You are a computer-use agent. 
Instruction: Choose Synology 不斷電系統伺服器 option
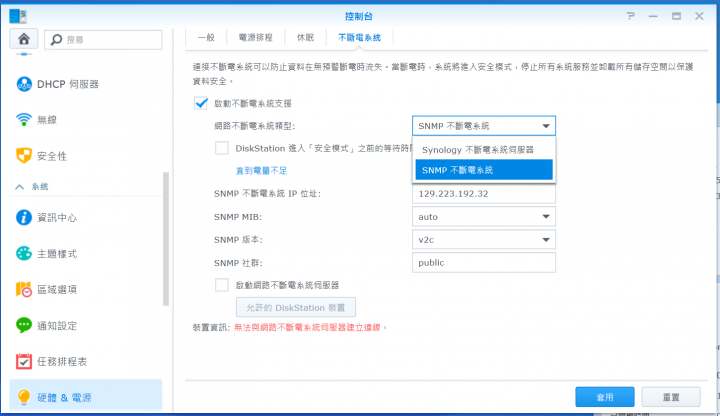(484, 150)
